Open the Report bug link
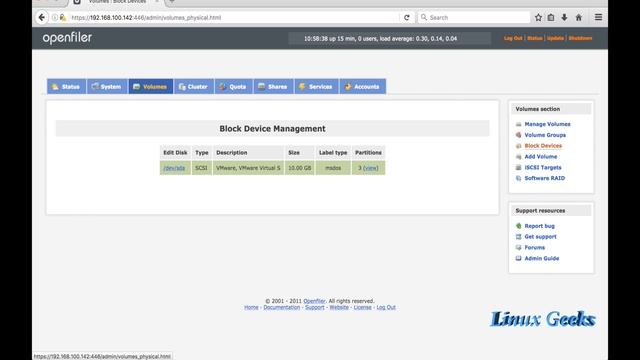This screenshot has height=360, width=640. (x=539, y=226)
